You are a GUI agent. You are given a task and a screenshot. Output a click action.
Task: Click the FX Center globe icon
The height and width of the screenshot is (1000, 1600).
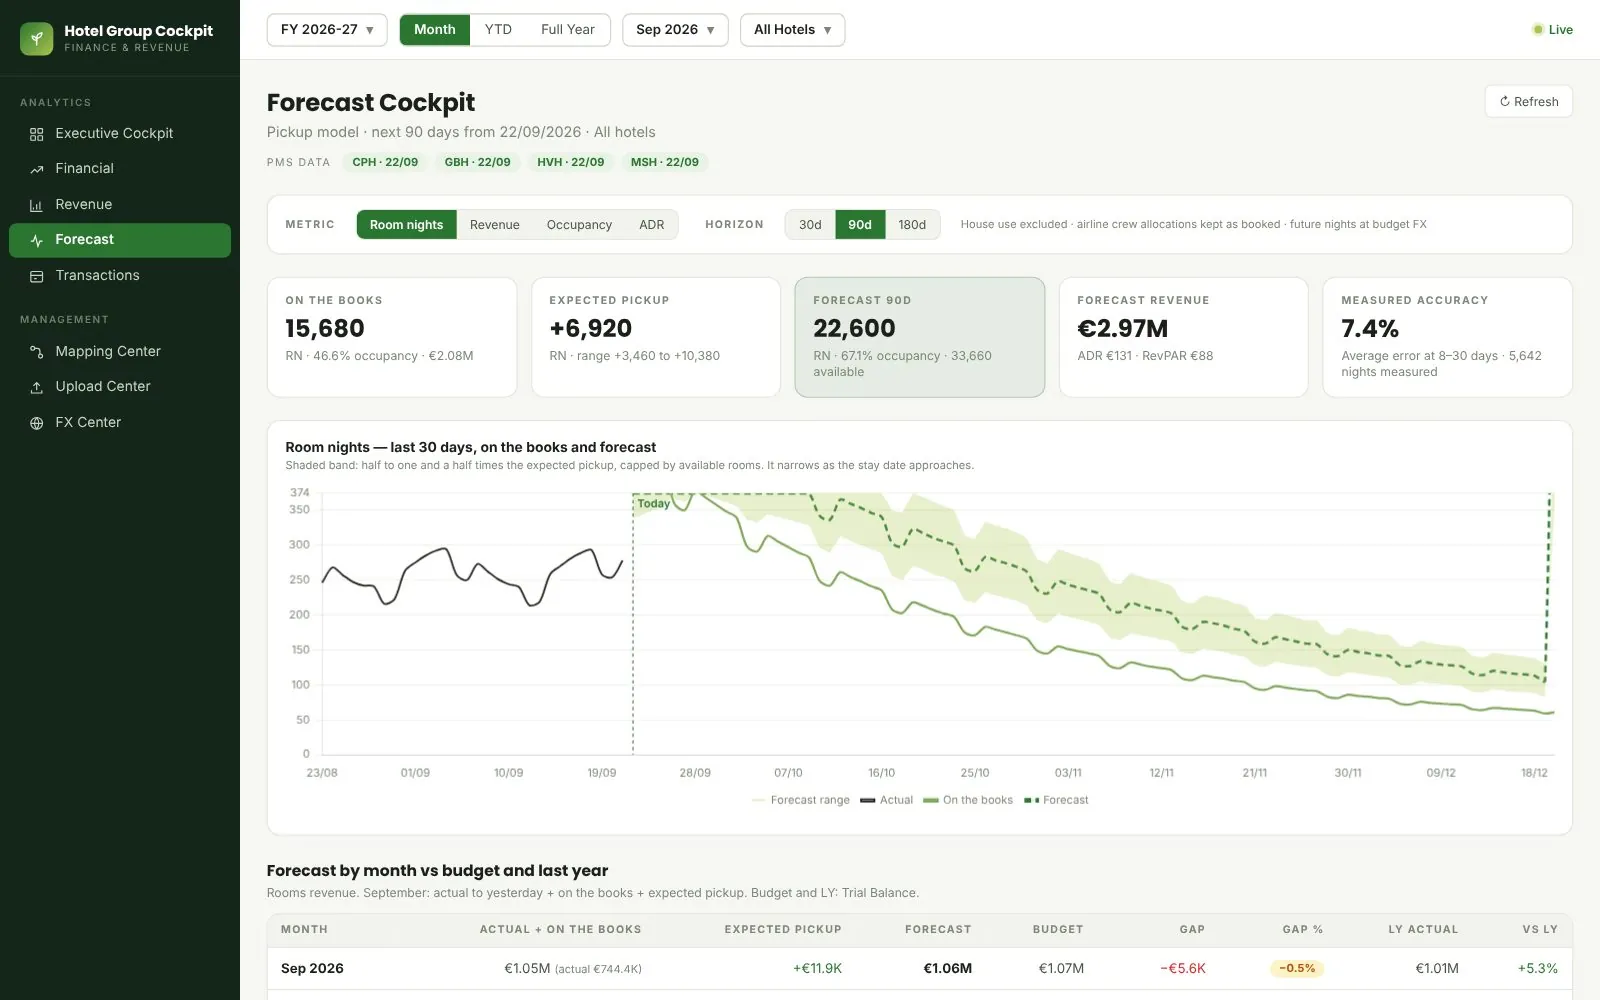pyautogui.click(x=37, y=423)
